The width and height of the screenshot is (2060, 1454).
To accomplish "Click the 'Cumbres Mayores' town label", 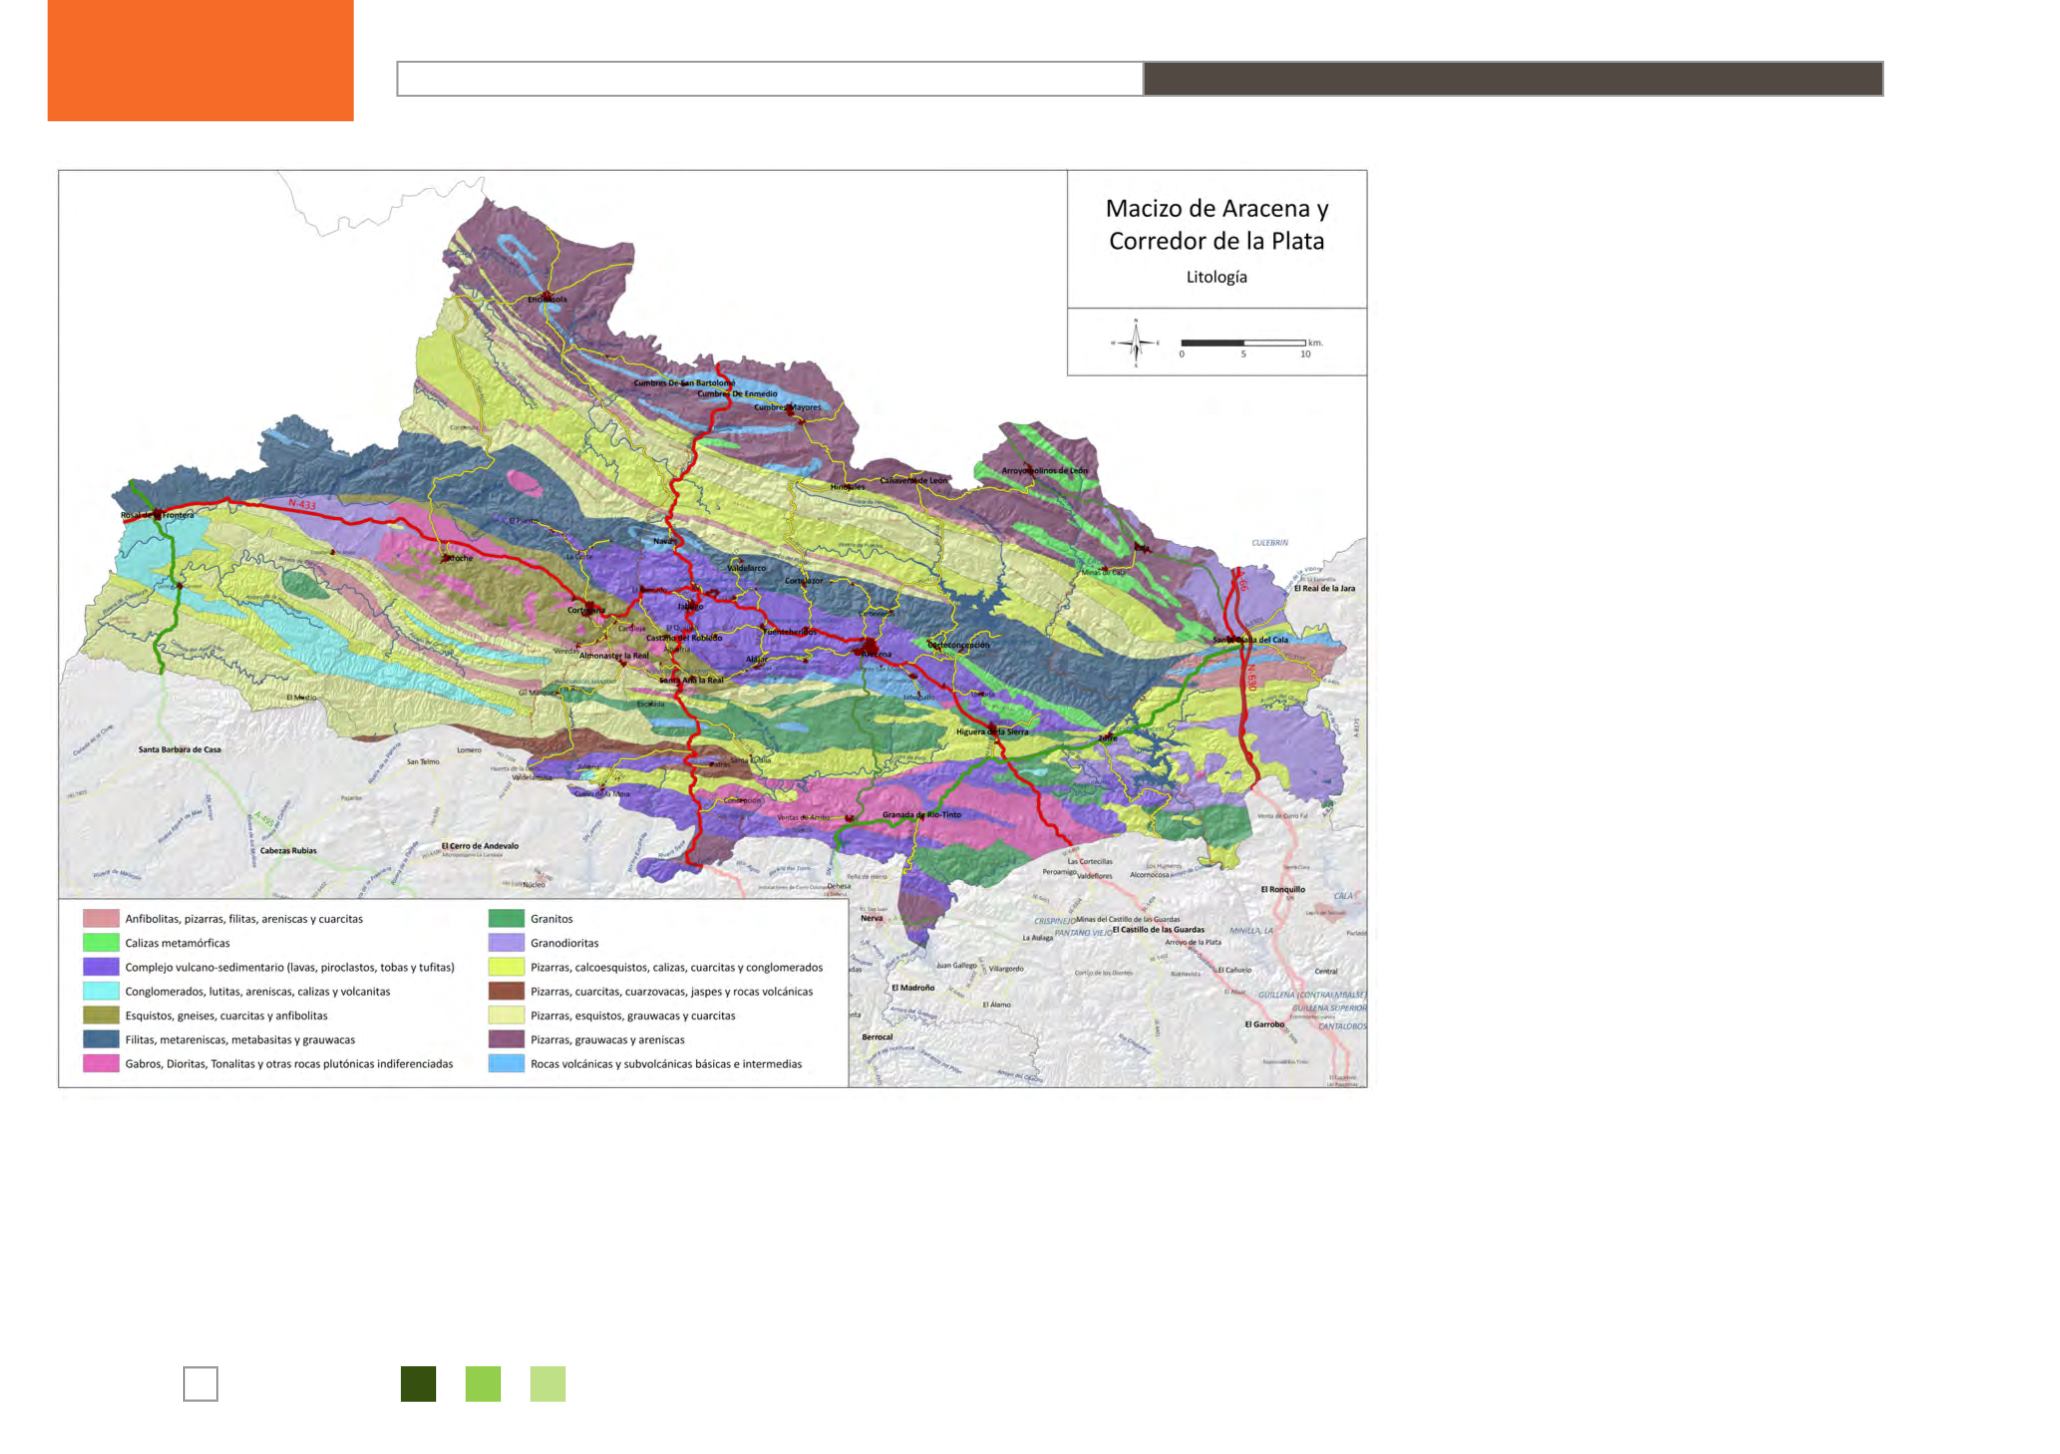I will coord(787,407).
